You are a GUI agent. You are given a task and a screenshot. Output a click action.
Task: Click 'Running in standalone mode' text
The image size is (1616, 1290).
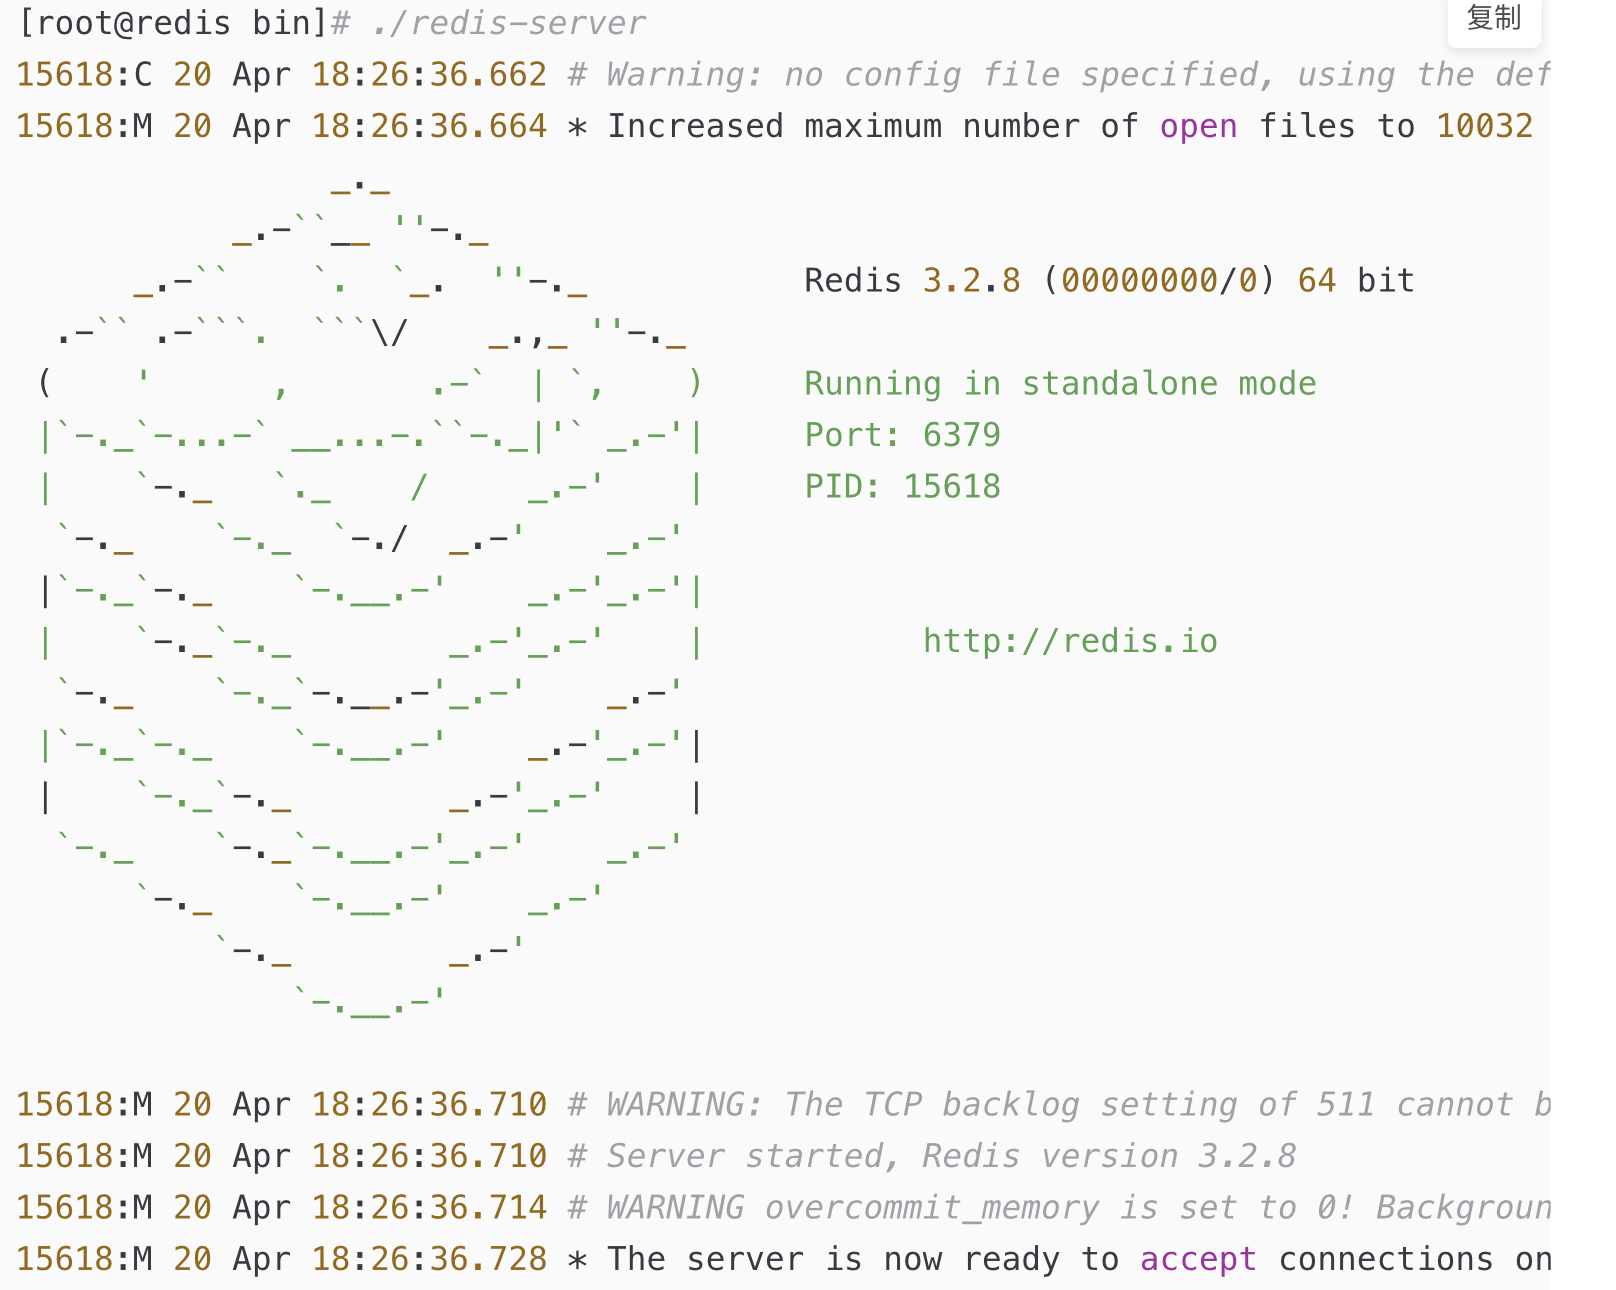coord(1060,383)
